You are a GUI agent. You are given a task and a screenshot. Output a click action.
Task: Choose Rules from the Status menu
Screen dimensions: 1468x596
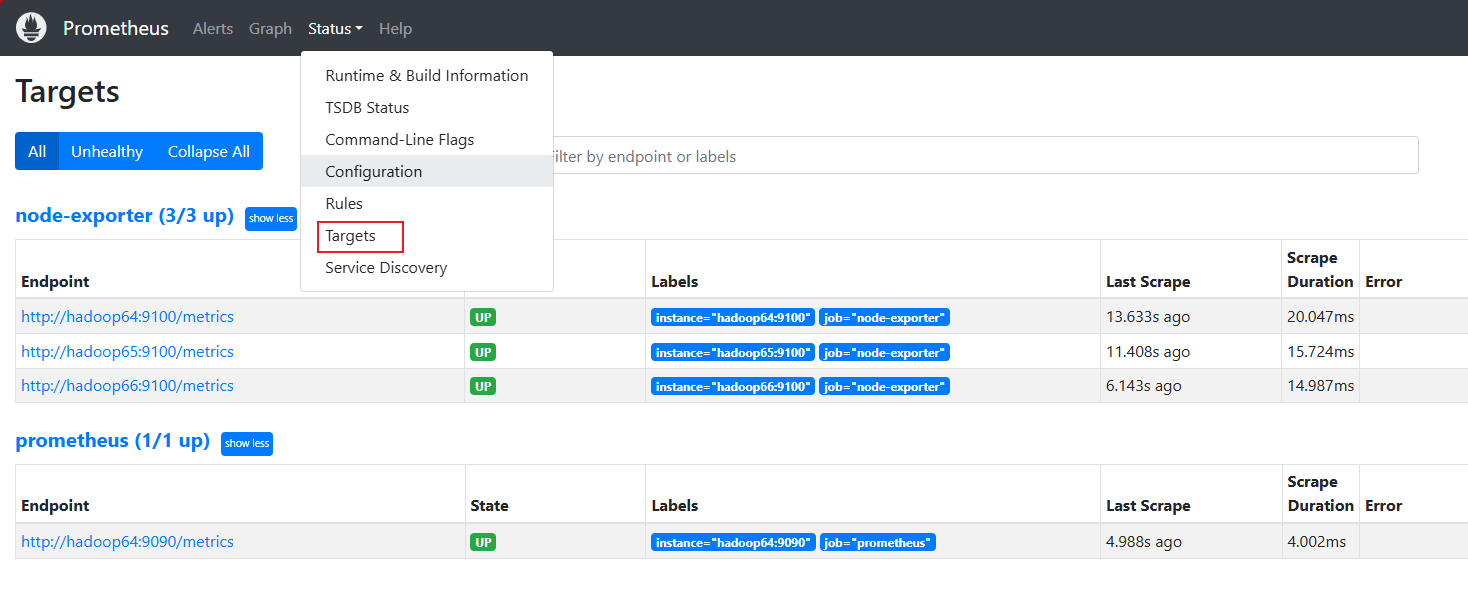pos(427,204)
